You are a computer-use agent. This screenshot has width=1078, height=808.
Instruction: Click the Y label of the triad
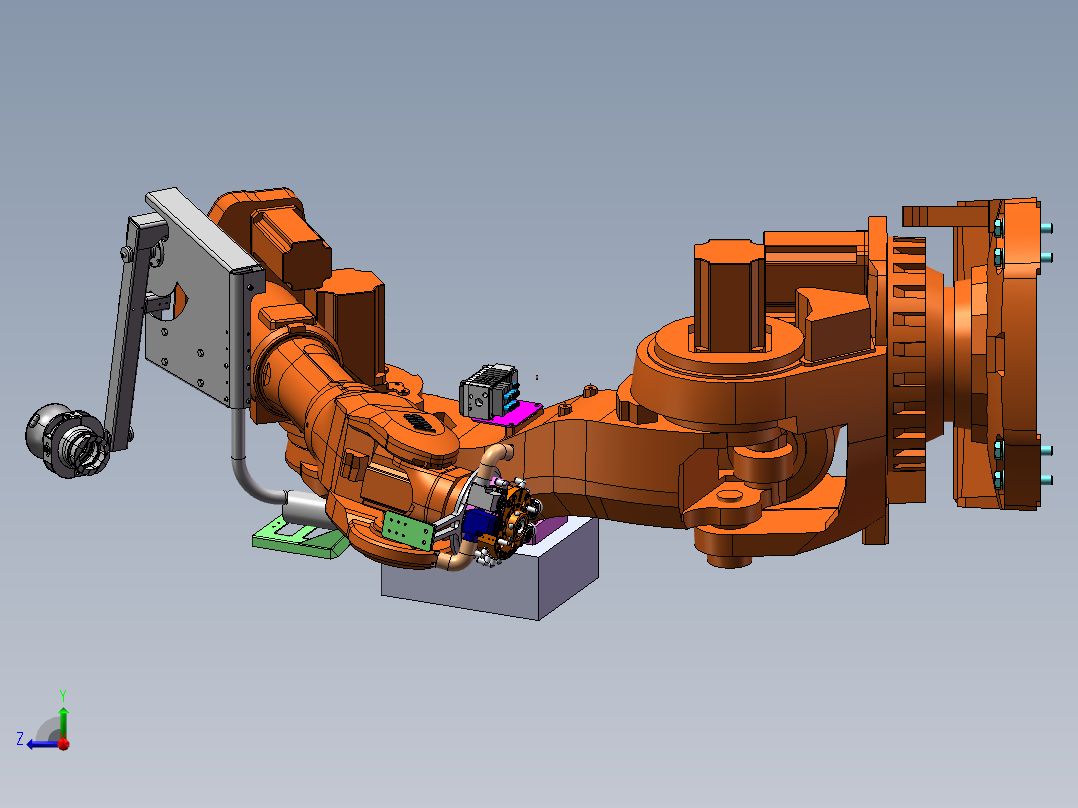(63, 695)
